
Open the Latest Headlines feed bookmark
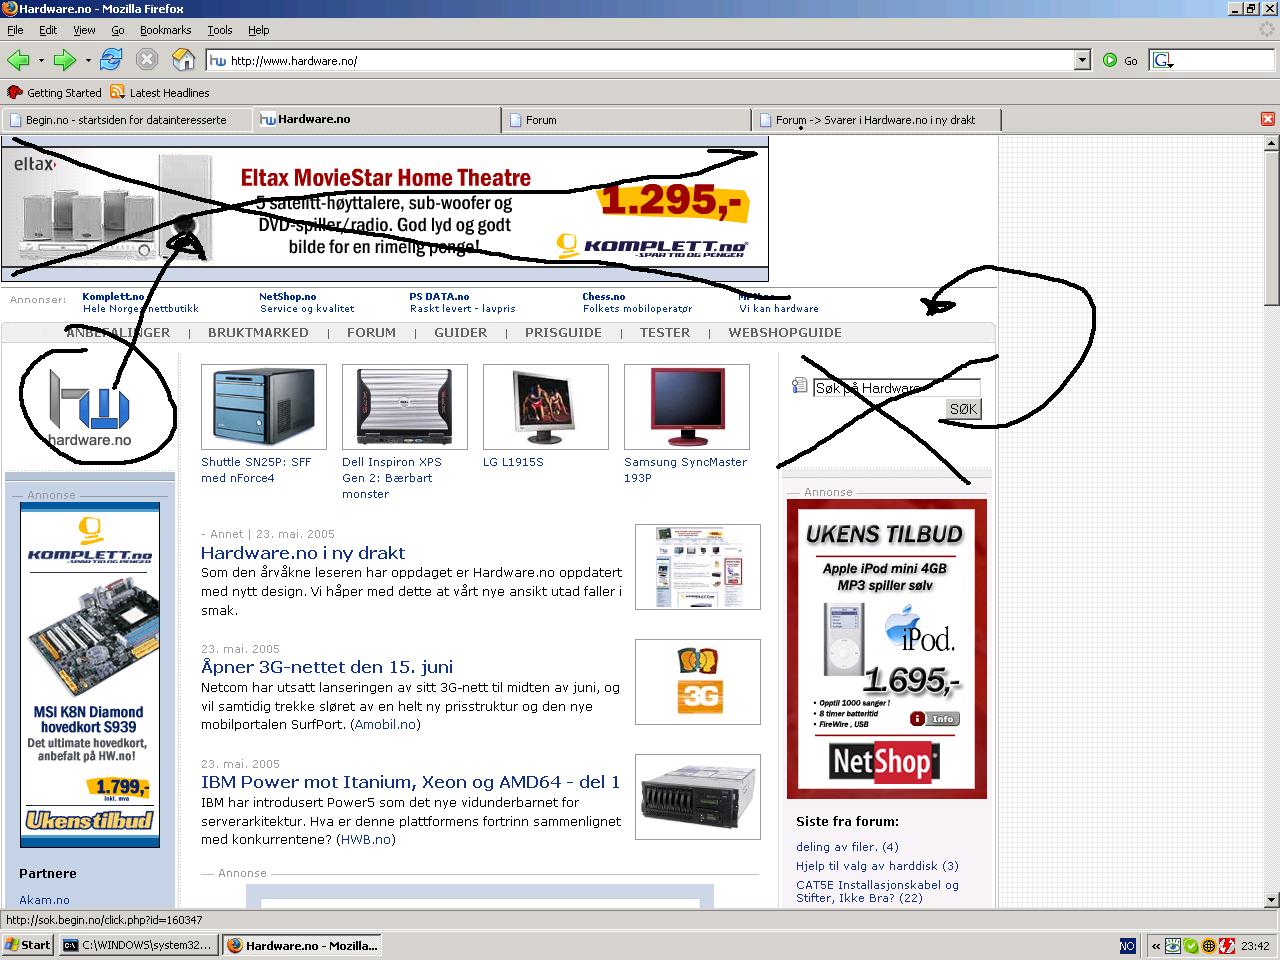pos(160,92)
